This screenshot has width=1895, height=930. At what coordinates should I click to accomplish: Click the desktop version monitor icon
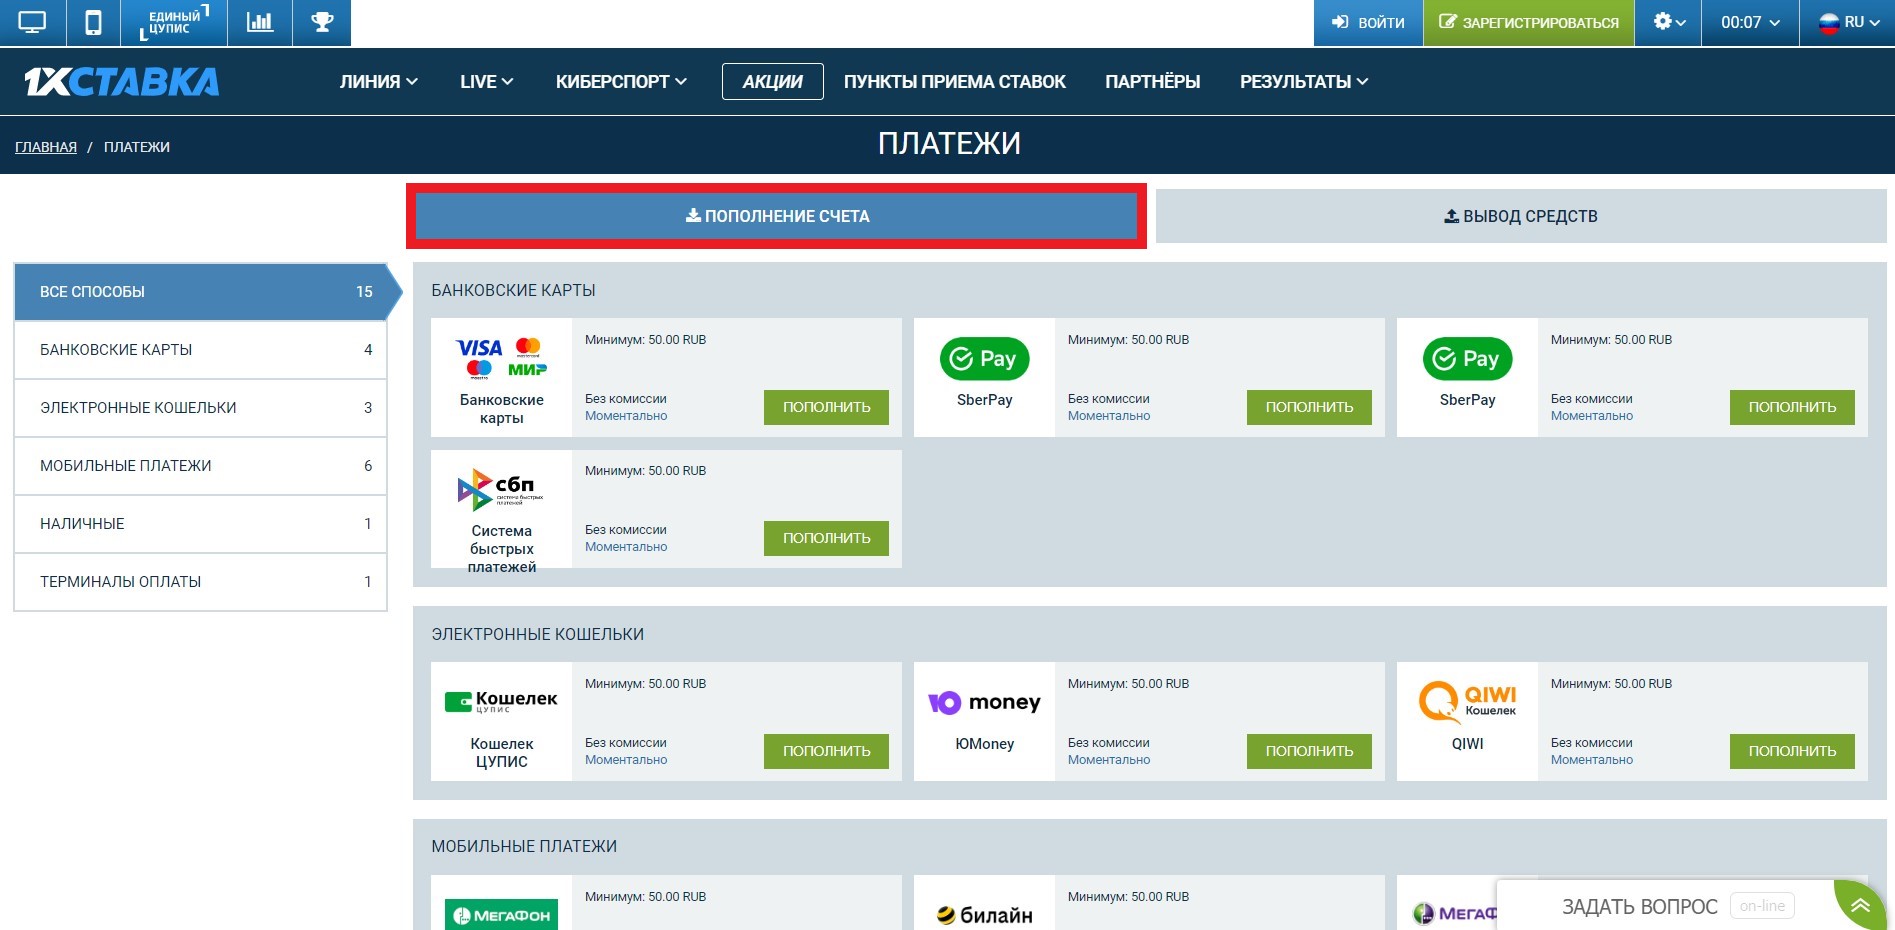pyautogui.click(x=33, y=22)
